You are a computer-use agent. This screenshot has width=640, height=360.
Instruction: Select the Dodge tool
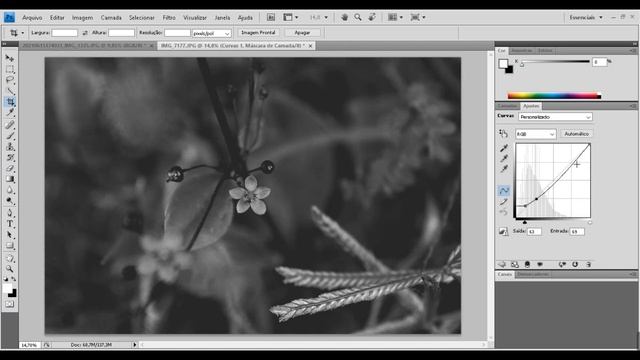coord(9,201)
